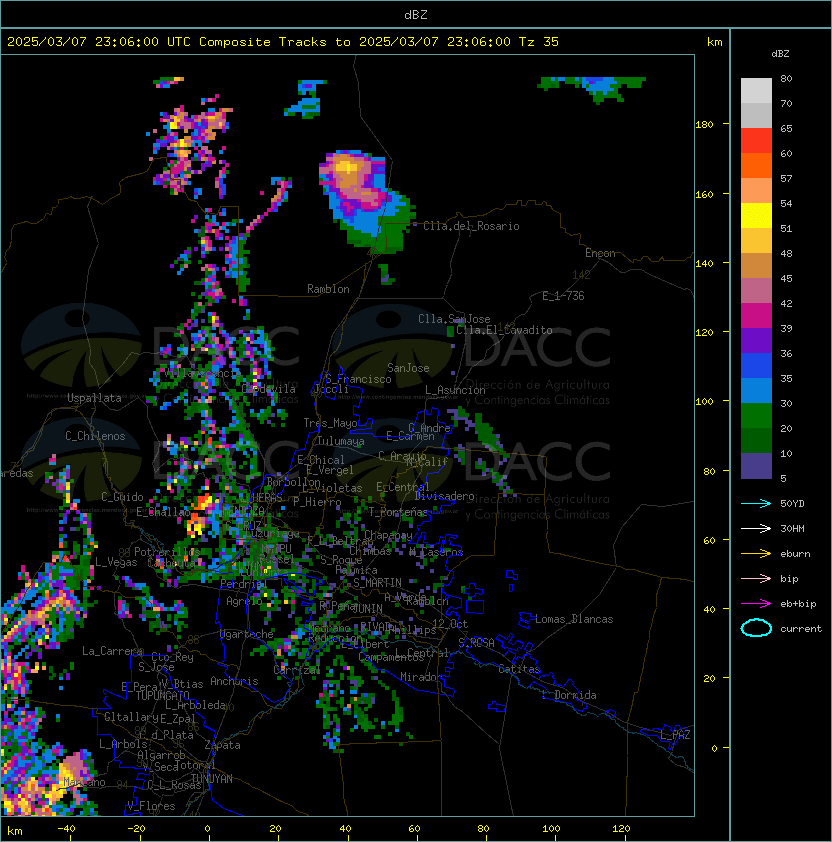Click the 'current' legend label

pos(801,629)
